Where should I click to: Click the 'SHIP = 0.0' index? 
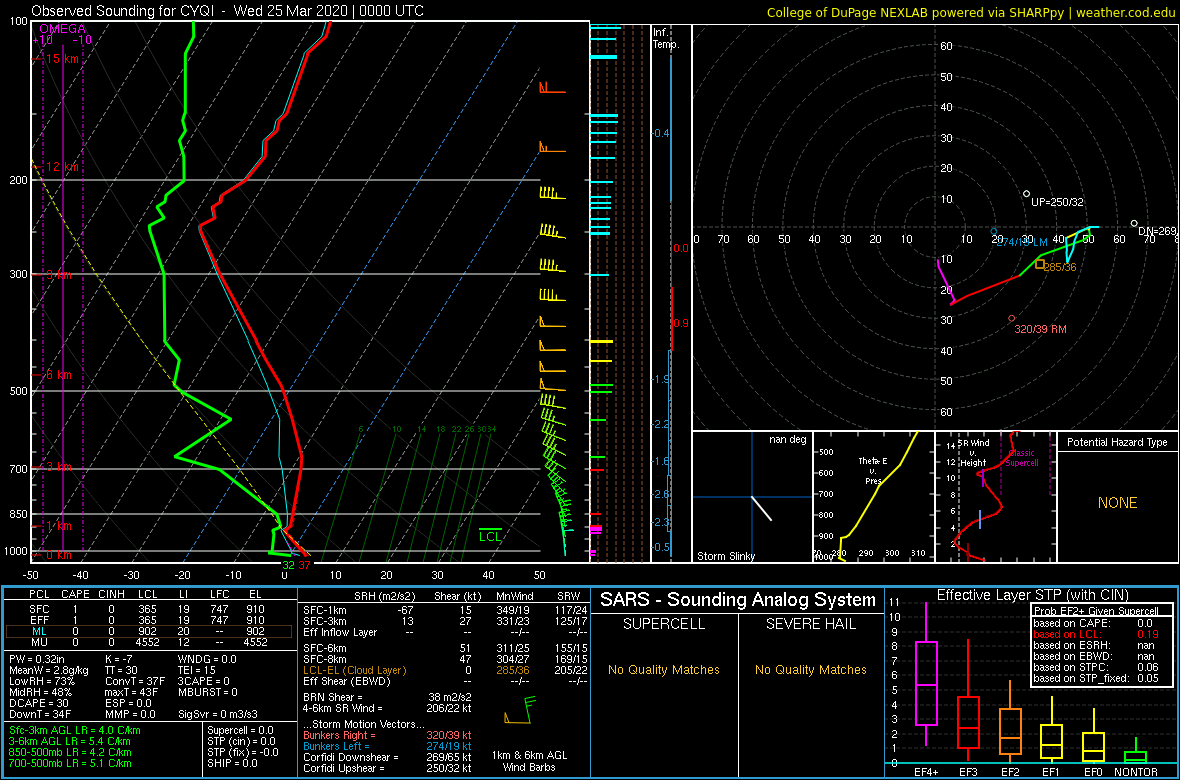(x=233, y=762)
